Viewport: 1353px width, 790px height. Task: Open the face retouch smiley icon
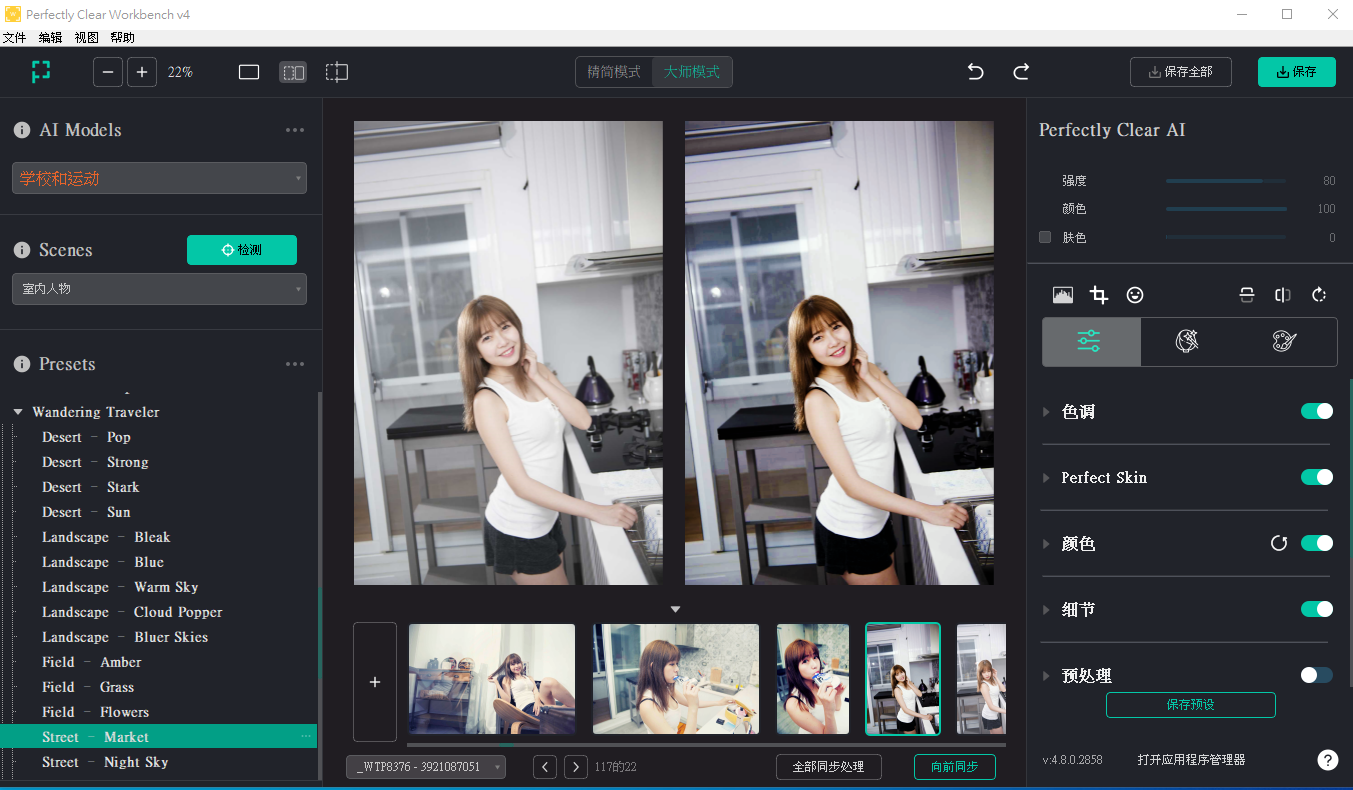[x=1135, y=295]
